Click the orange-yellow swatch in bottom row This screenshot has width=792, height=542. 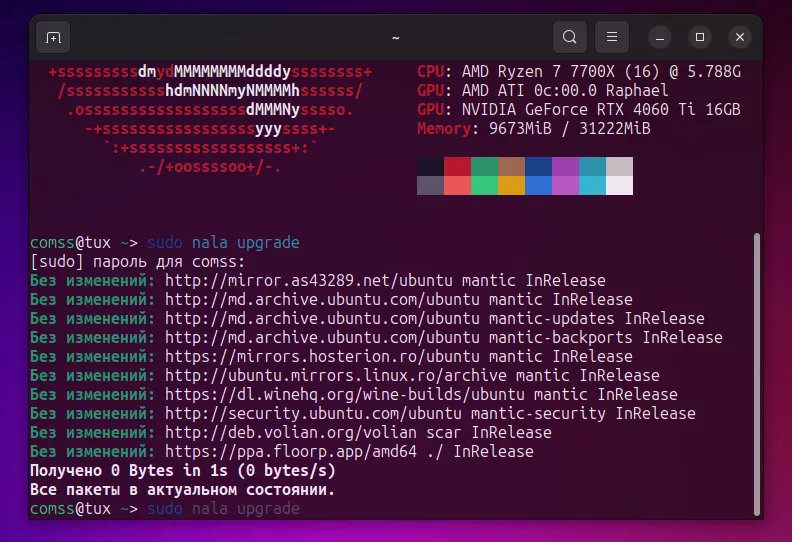[x=511, y=185]
